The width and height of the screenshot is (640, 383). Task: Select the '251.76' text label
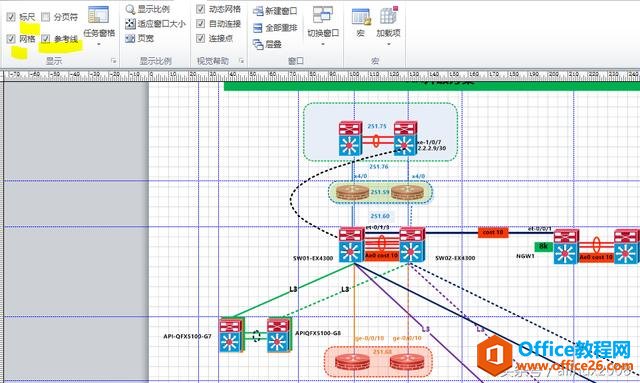(x=379, y=167)
